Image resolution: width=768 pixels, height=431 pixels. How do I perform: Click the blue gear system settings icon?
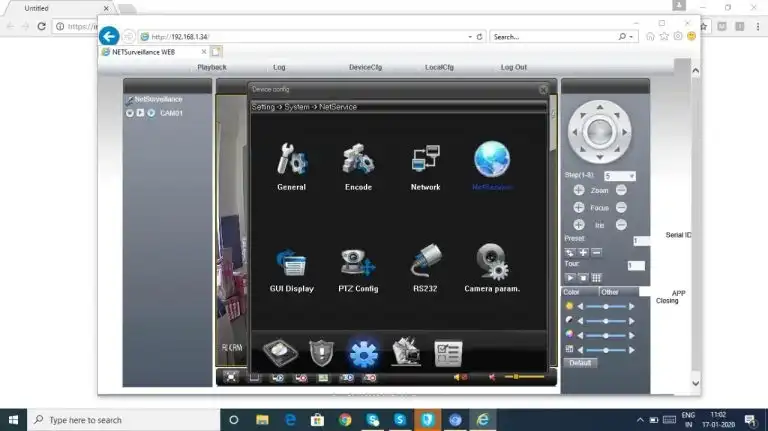[362, 353]
